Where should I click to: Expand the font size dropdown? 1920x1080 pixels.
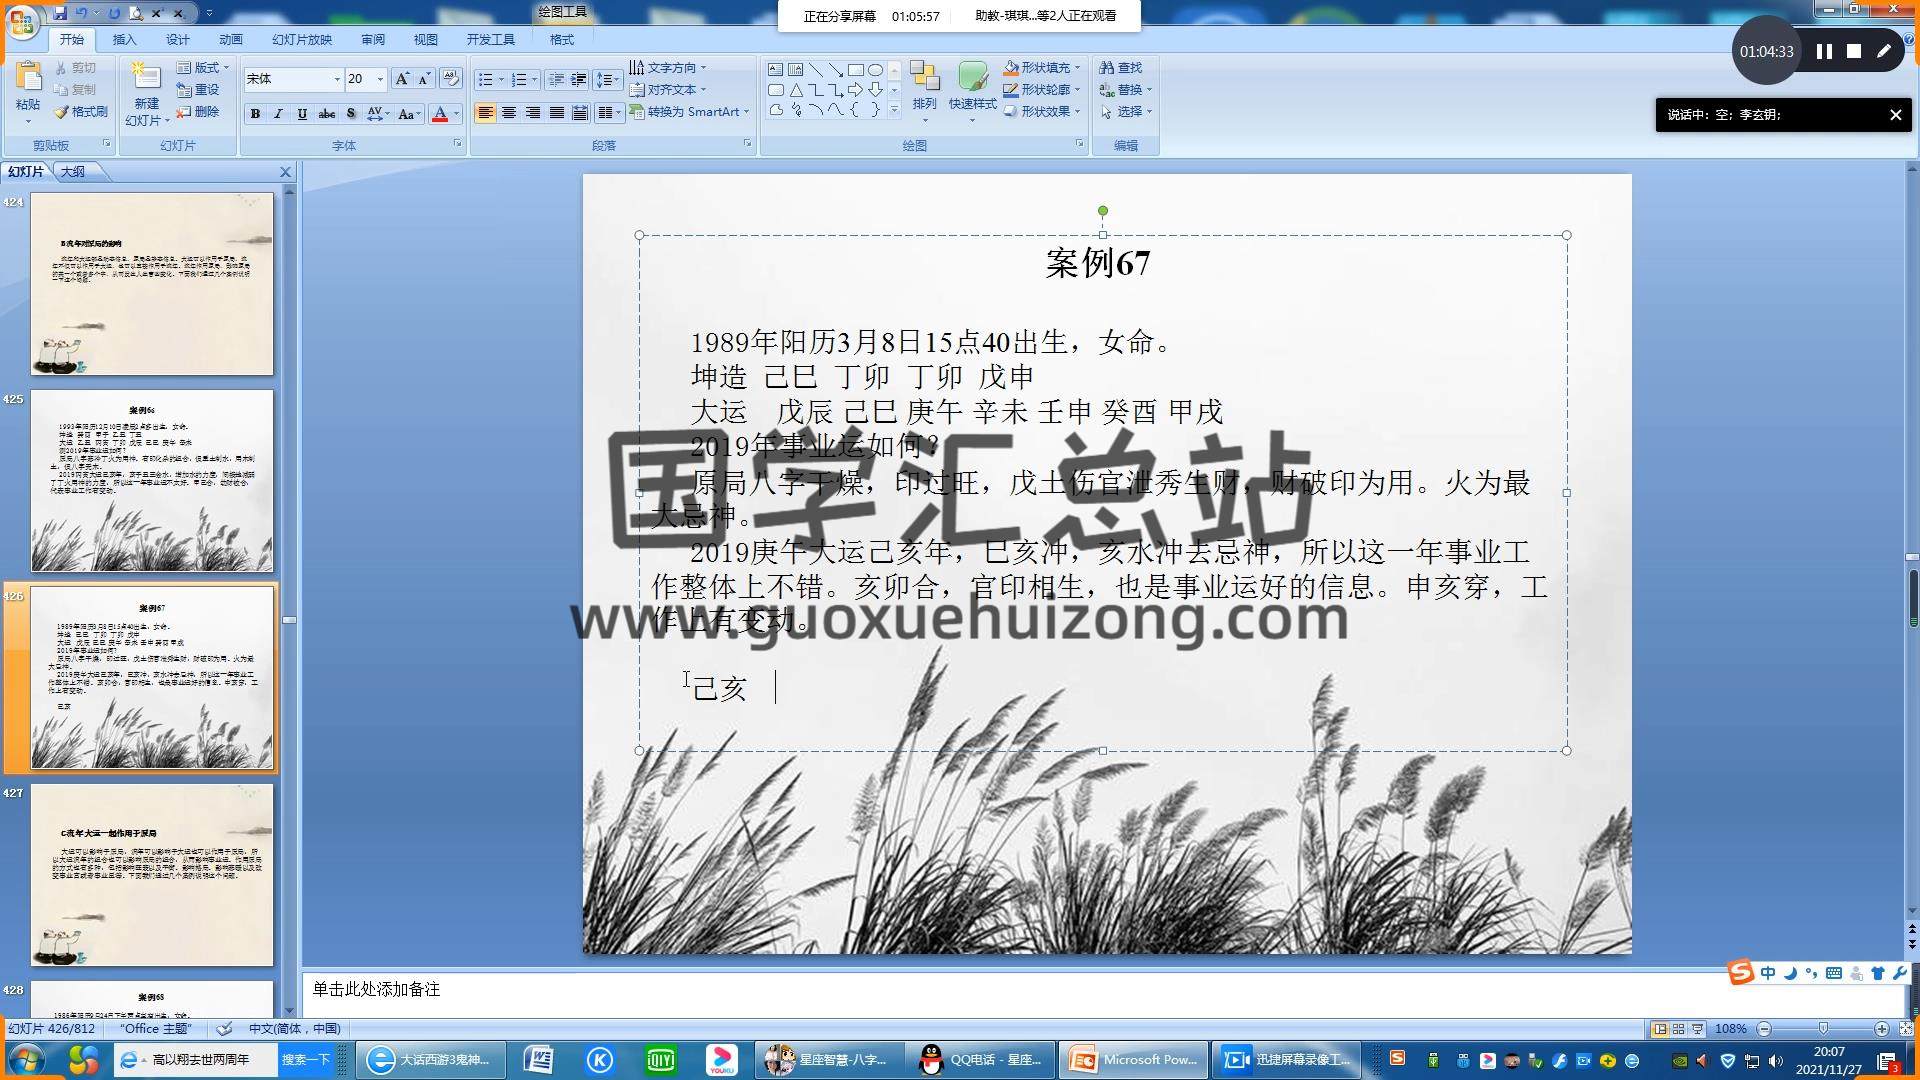tap(380, 79)
